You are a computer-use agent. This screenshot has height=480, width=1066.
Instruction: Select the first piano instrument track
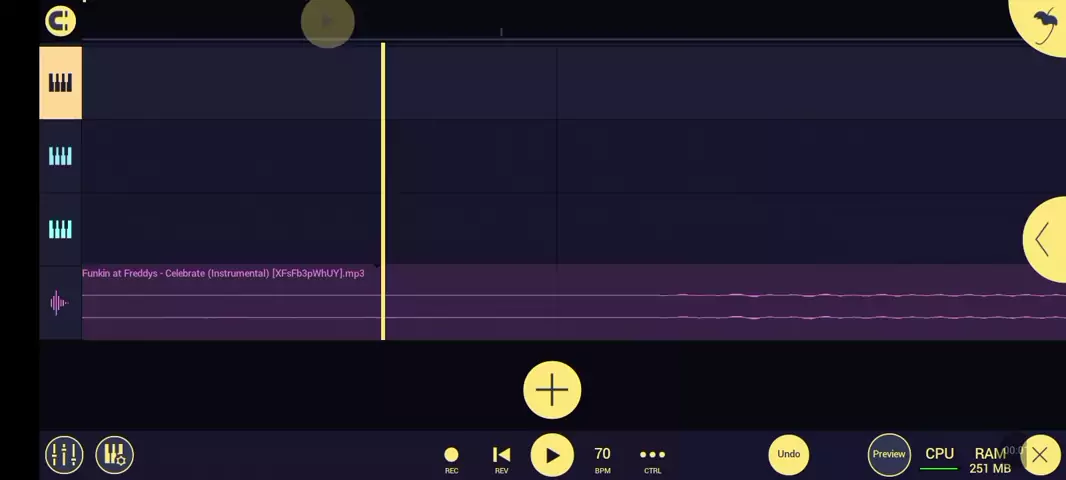pyautogui.click(x=60, y=83)
